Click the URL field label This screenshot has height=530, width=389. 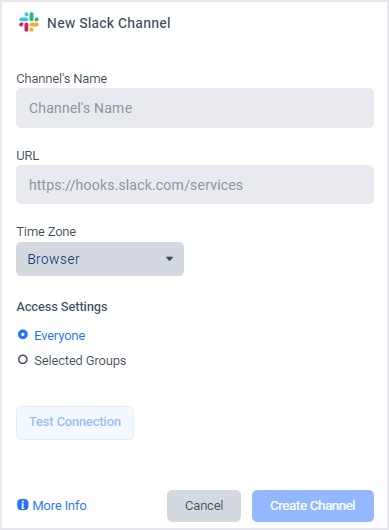28,155
